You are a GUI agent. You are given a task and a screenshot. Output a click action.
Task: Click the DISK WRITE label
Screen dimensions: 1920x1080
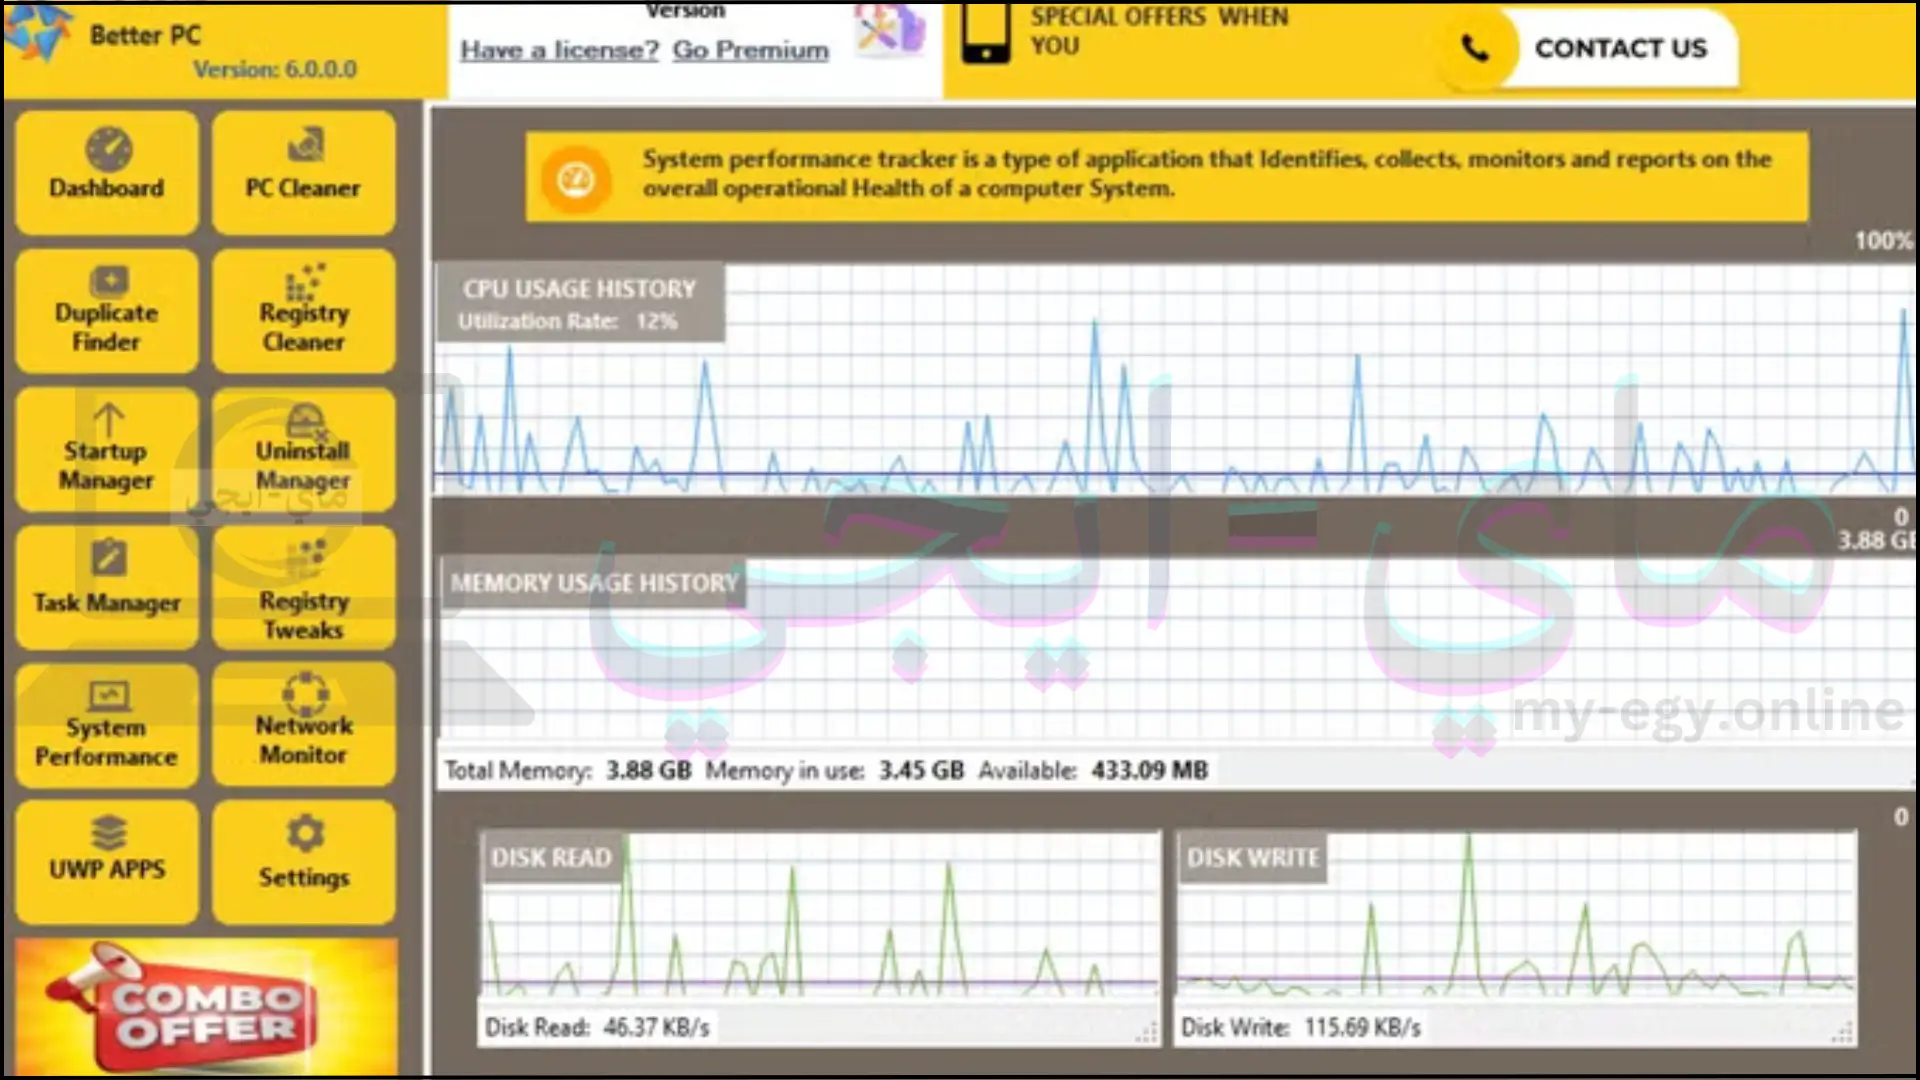click(x=1253, y=858)
